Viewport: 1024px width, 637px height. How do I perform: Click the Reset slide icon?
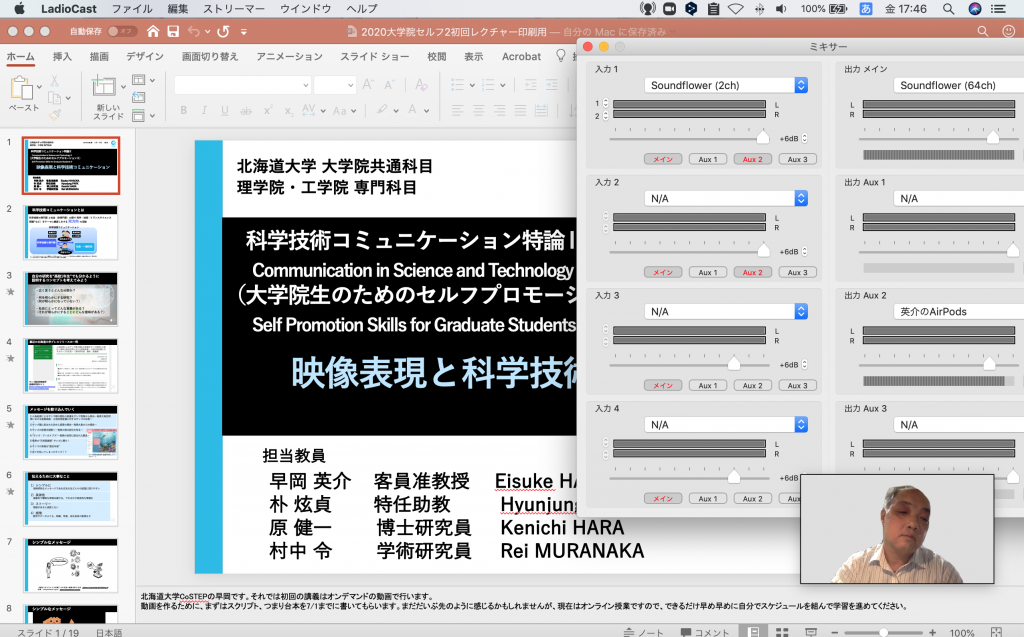tap(138, 97)
